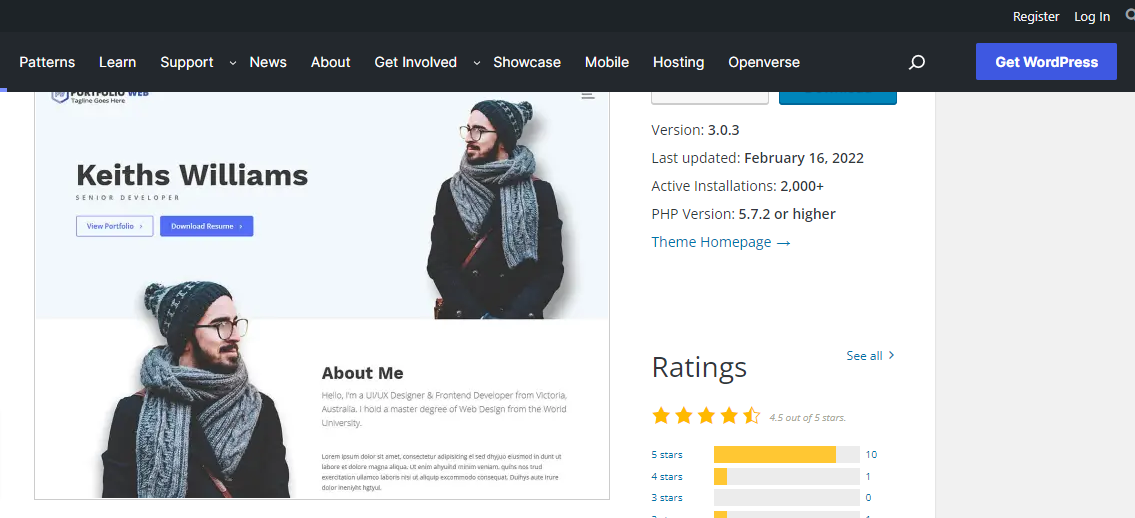Screen dimensions: 1135x518
Task: Click the 5 stars count 10
Action: [x=871, y=454]
